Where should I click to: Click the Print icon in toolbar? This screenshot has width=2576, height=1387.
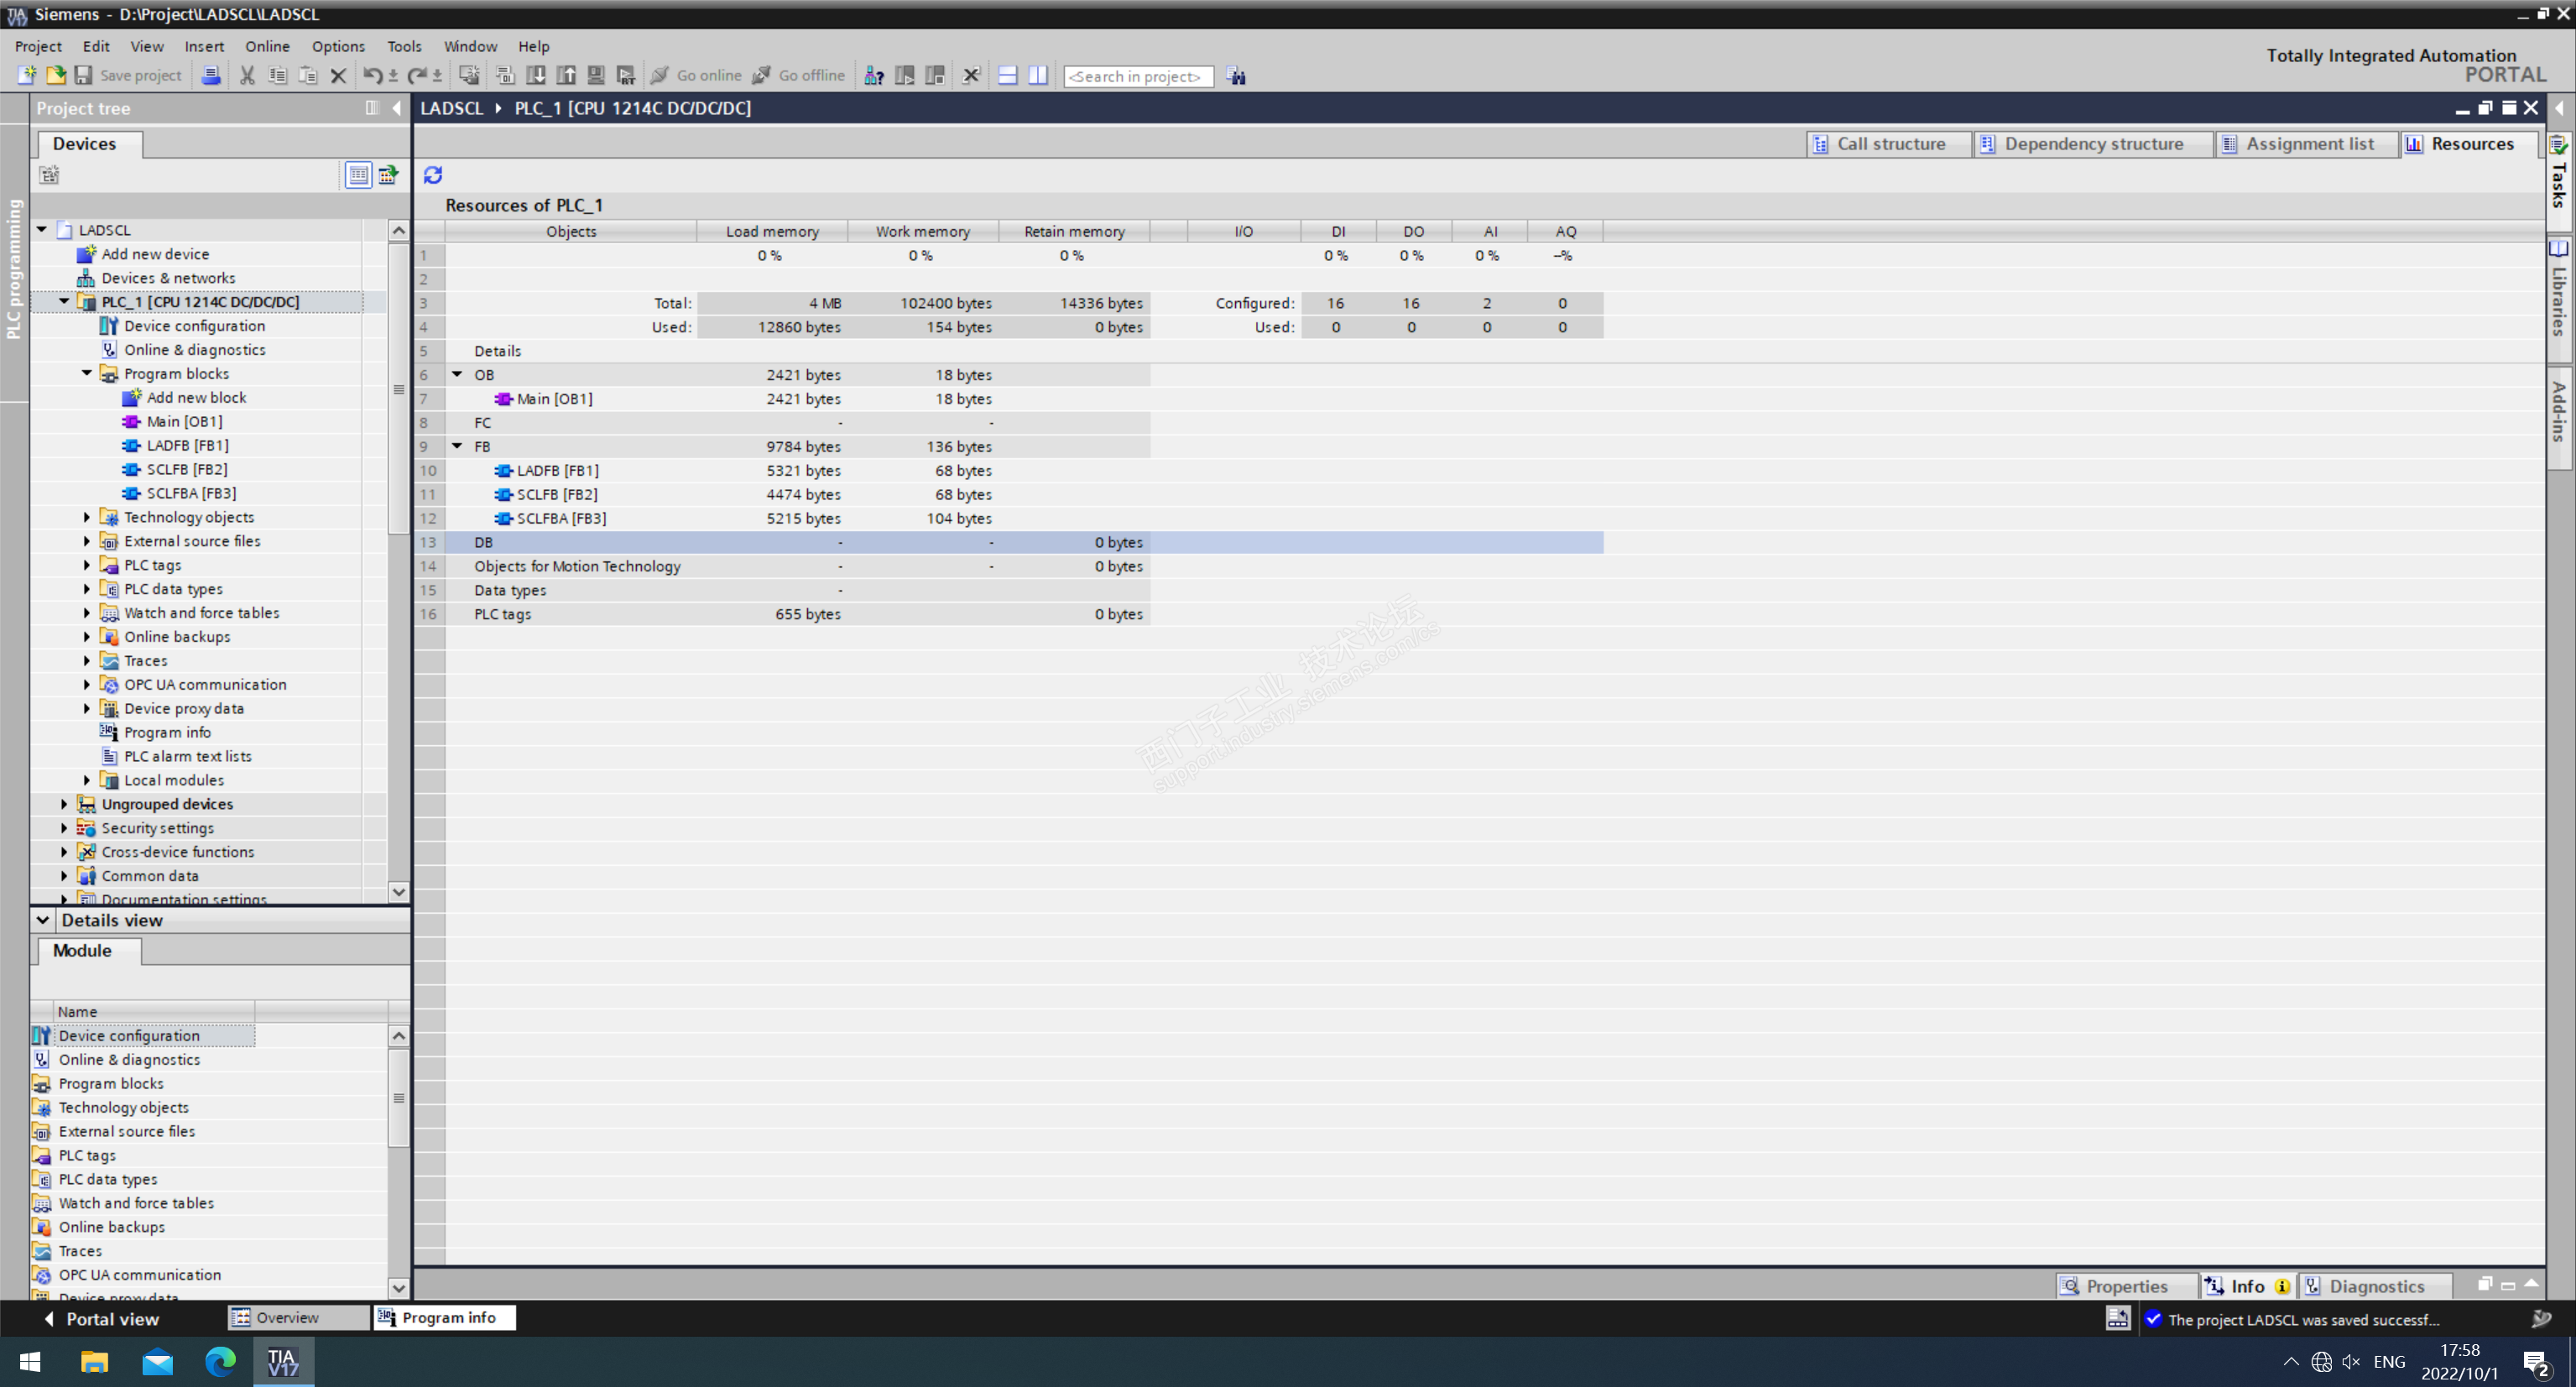coord(211,76)
